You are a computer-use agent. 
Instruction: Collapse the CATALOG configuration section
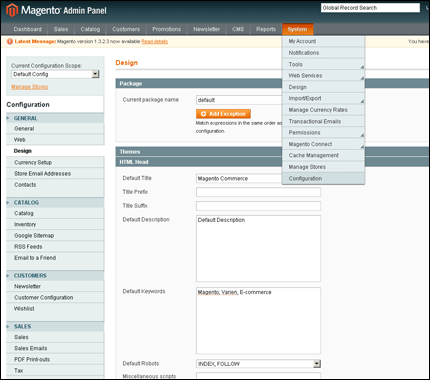pyautogui.click(x=55, y=202)
